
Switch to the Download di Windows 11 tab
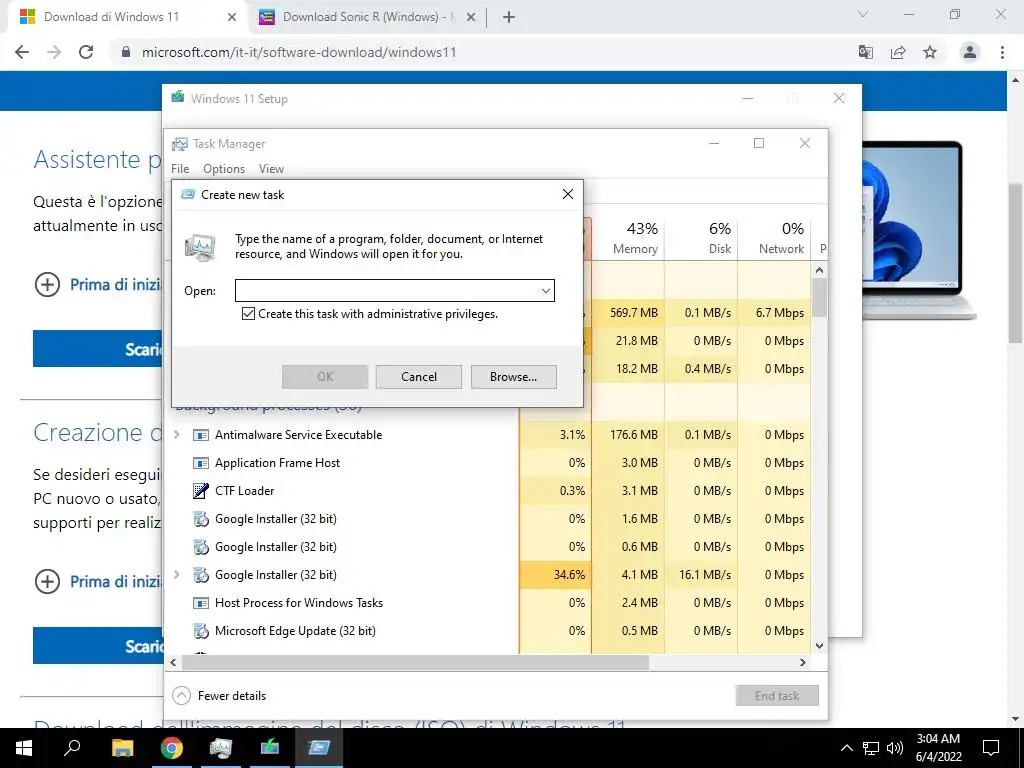click(x=111, y=17)
